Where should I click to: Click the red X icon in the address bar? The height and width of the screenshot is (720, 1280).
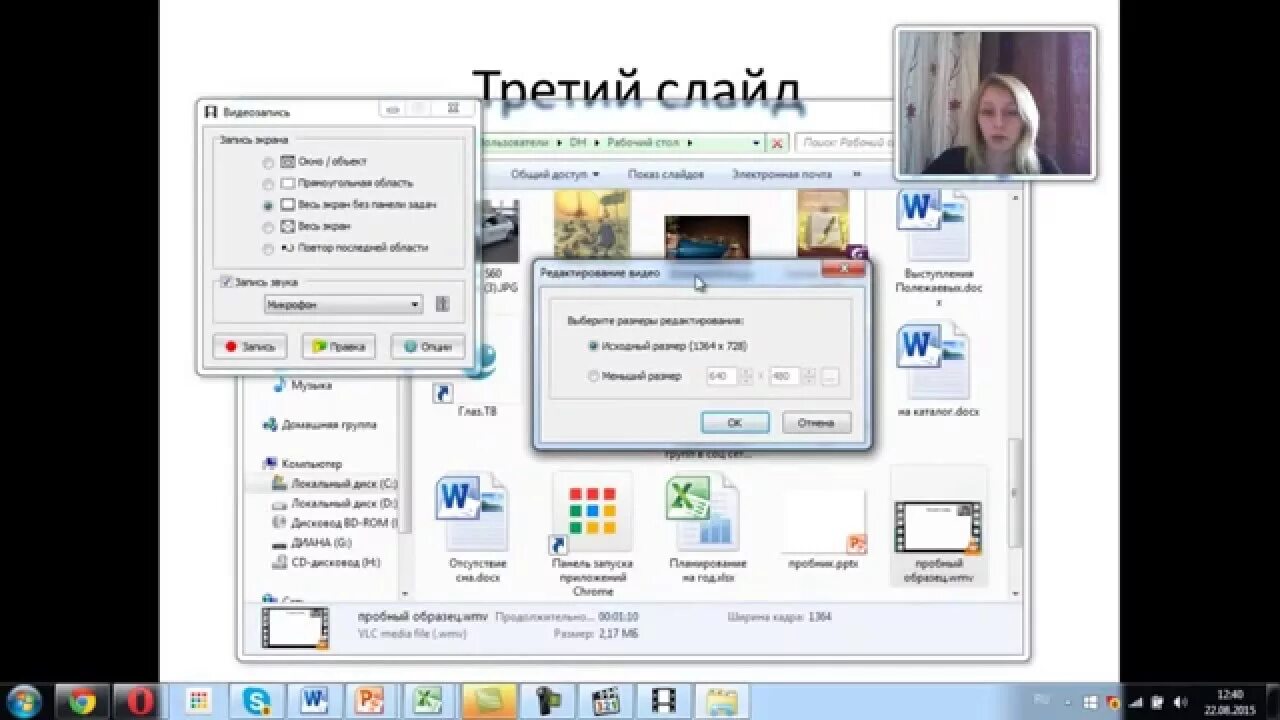776,143
